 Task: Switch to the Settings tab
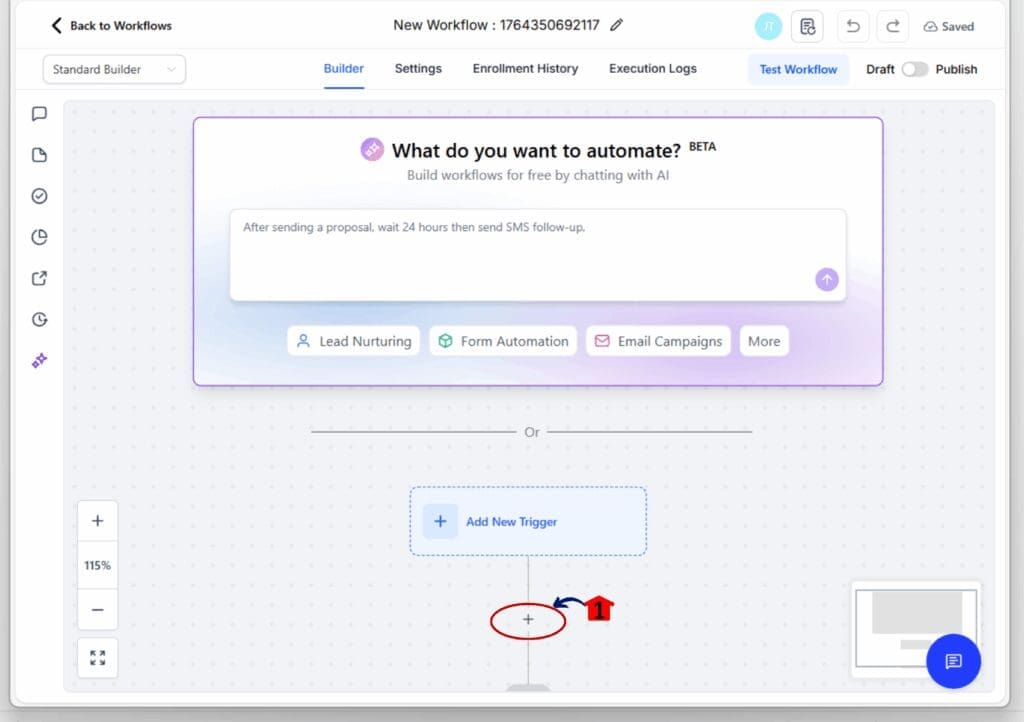tap(418, 69)
